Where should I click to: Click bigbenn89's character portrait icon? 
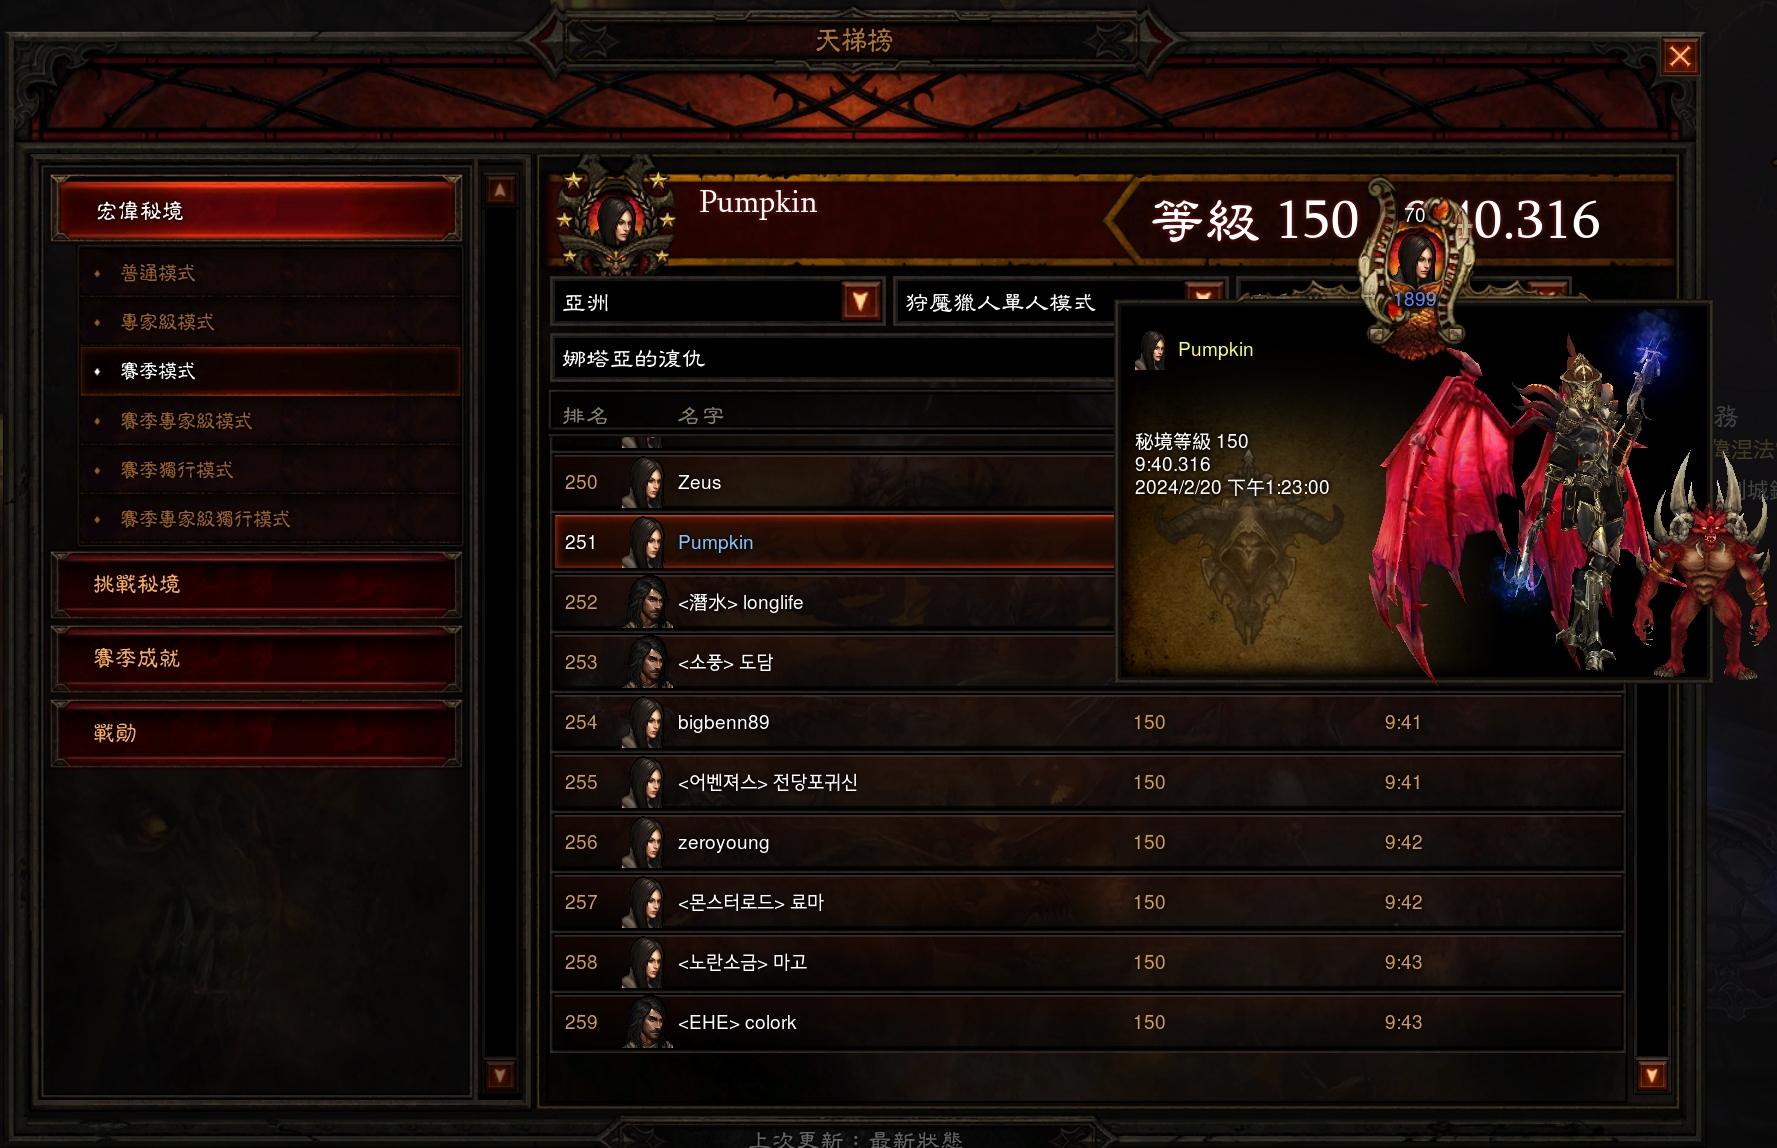(x=645, y=722)
